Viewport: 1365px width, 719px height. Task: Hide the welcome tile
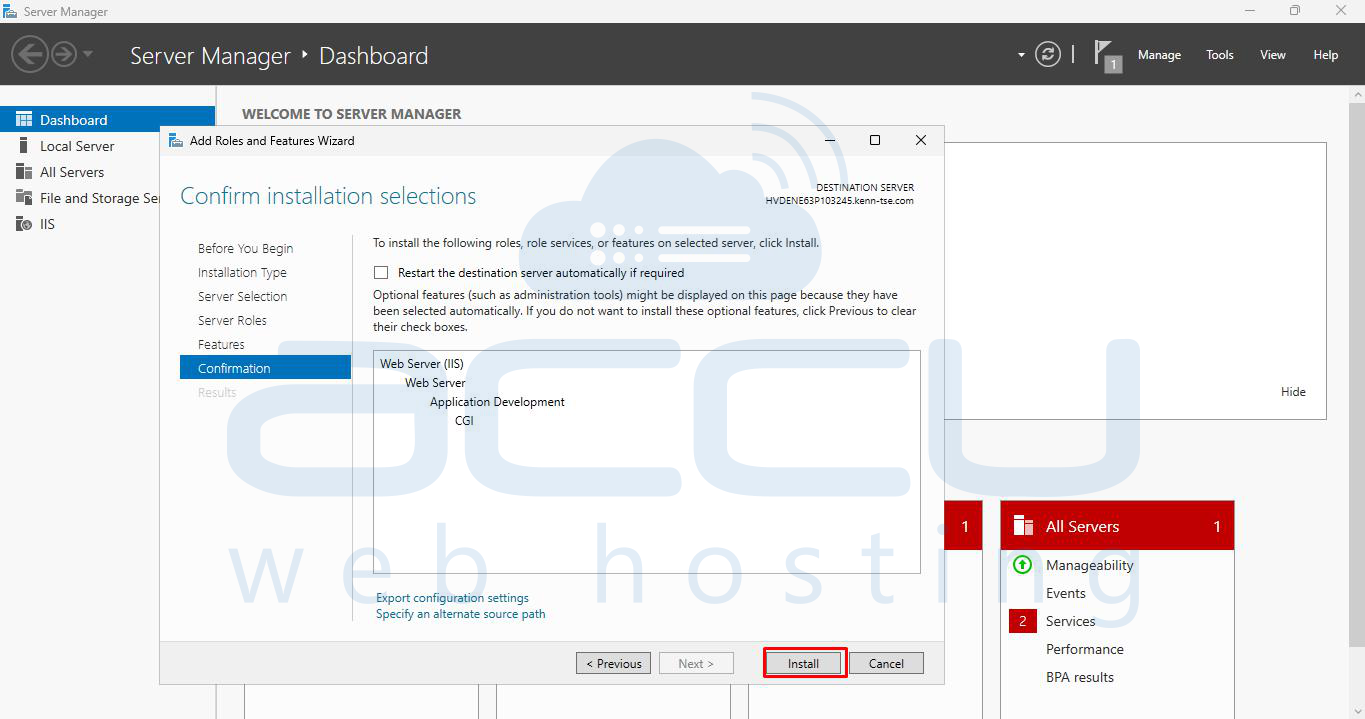[1293, 392]
